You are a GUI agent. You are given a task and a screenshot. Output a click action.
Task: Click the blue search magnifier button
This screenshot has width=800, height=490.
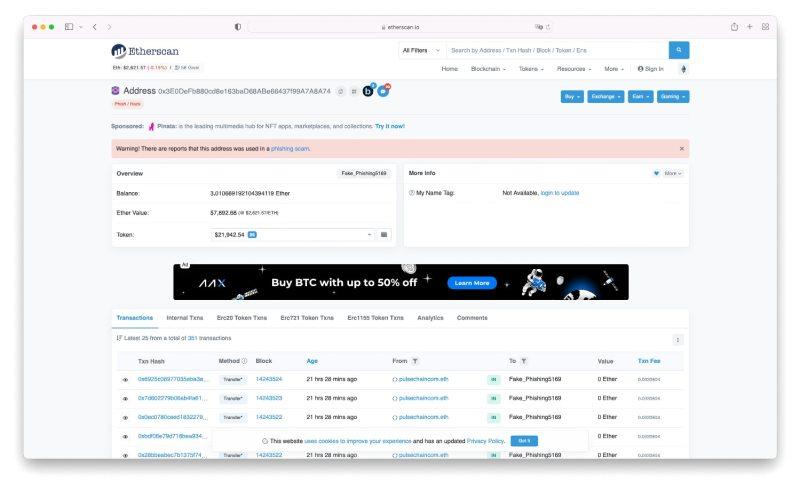click(679, 50)
